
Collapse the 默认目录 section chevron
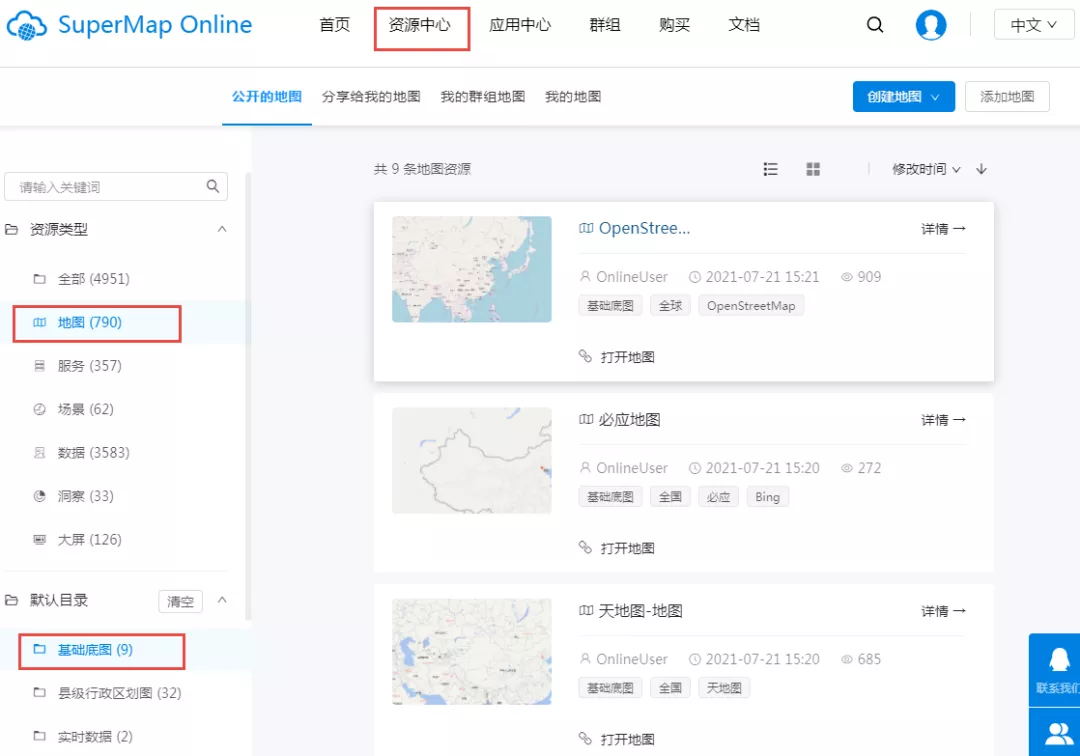222,600
